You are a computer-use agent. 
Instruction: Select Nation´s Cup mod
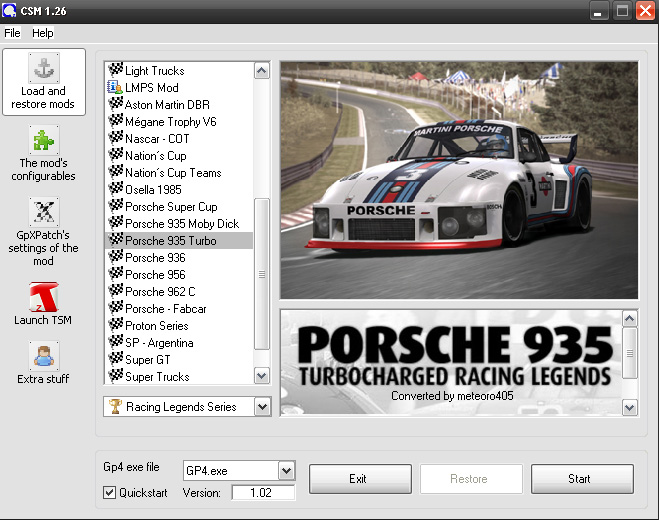pos(179,156)
